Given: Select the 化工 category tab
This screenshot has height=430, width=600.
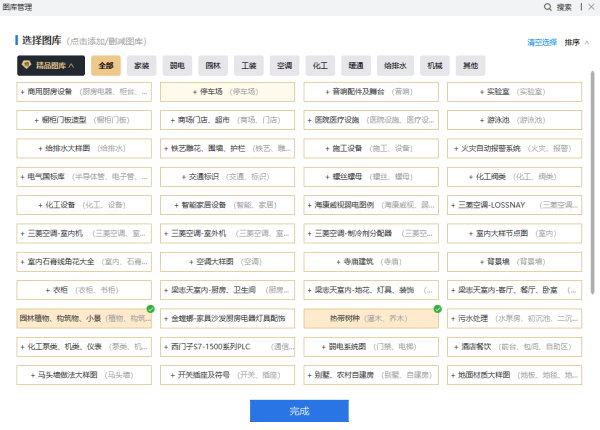Looking at the screenshot, I should click(x=320, y=65).
